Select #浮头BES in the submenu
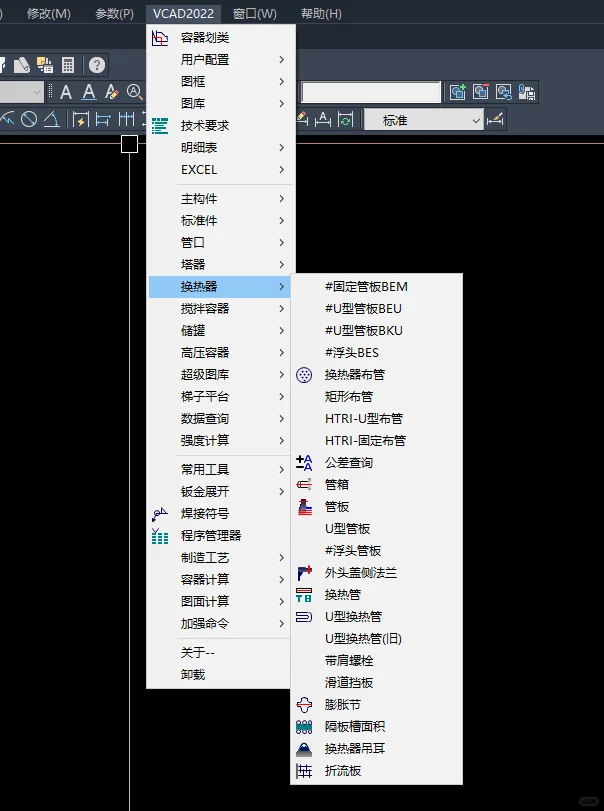 [x=376, y=353]
